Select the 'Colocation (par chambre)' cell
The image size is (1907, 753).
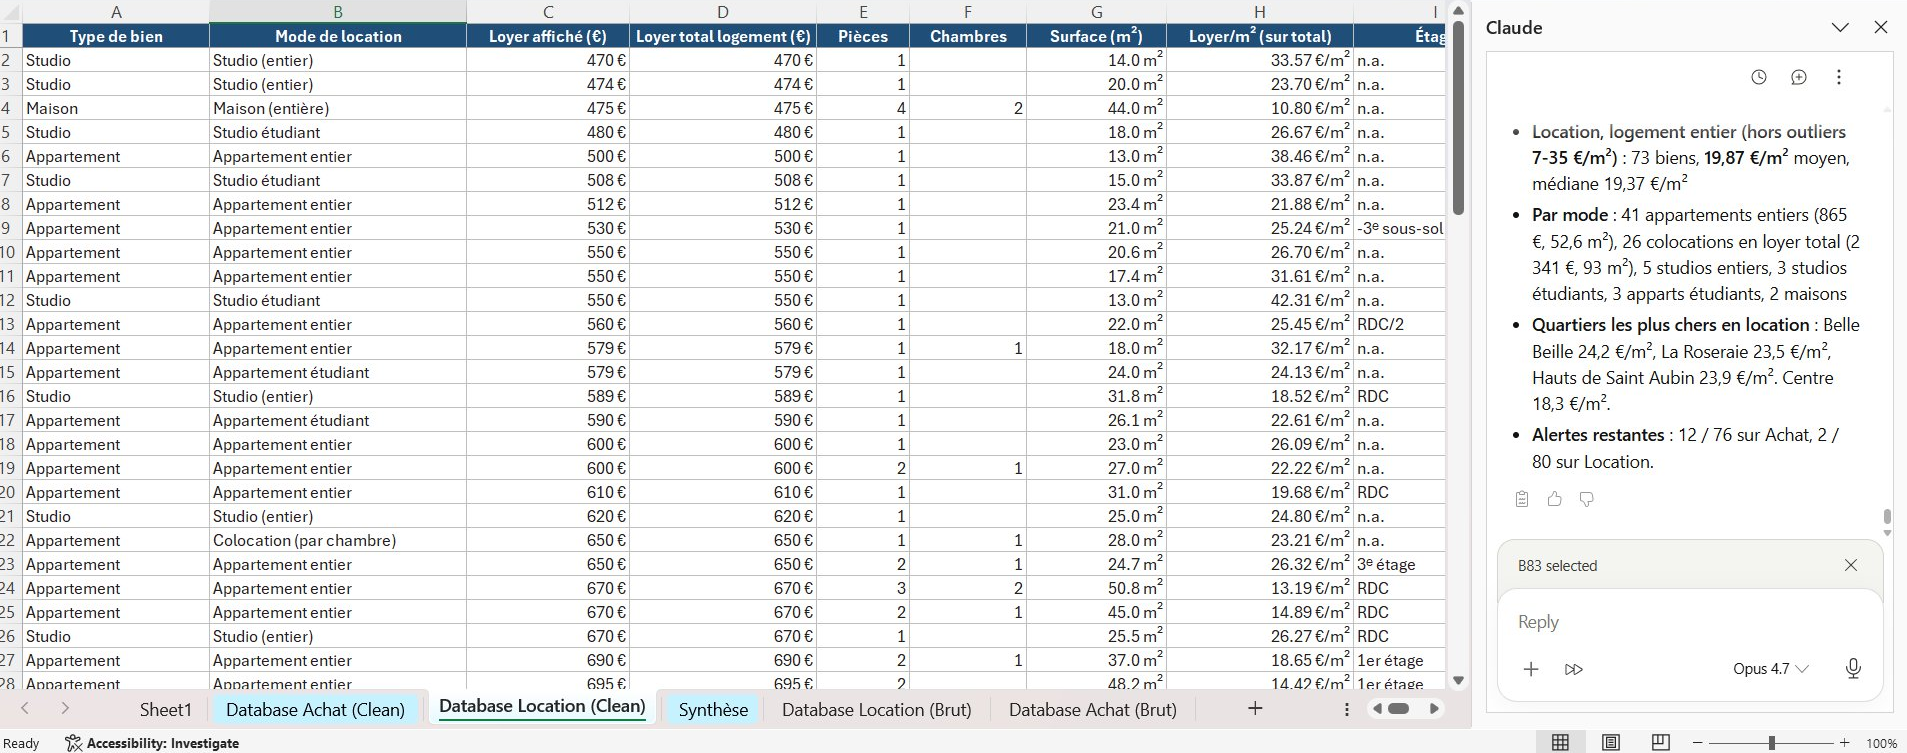(338, 540)
